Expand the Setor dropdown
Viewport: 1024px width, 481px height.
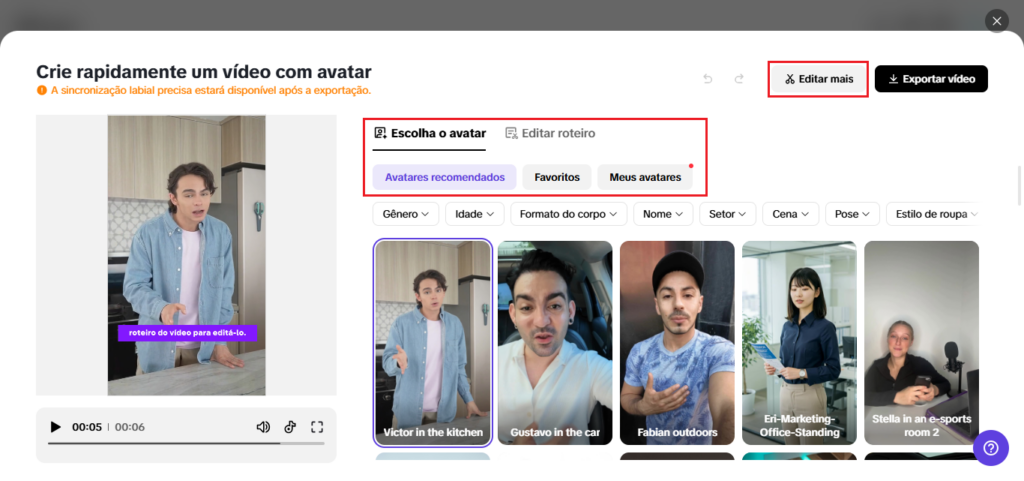tap(728, 214)
